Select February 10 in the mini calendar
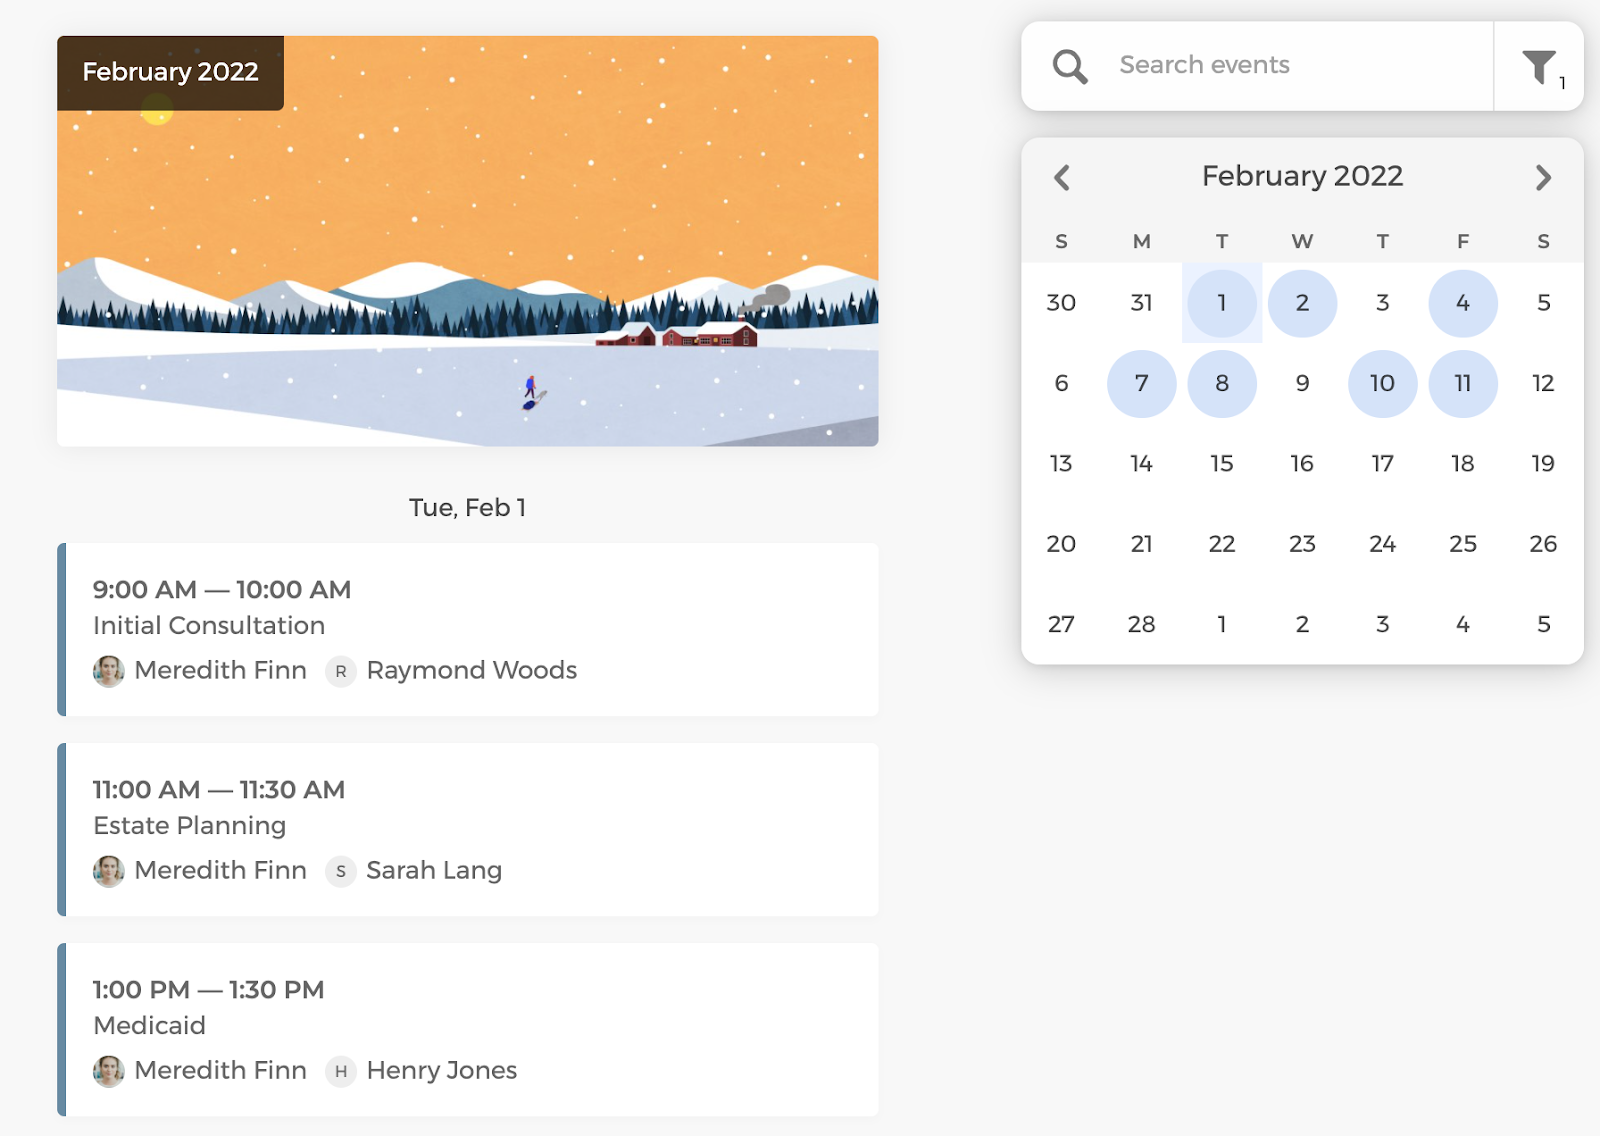Viewport: 1600px width, 1136px height. [x=1382, y=383]
